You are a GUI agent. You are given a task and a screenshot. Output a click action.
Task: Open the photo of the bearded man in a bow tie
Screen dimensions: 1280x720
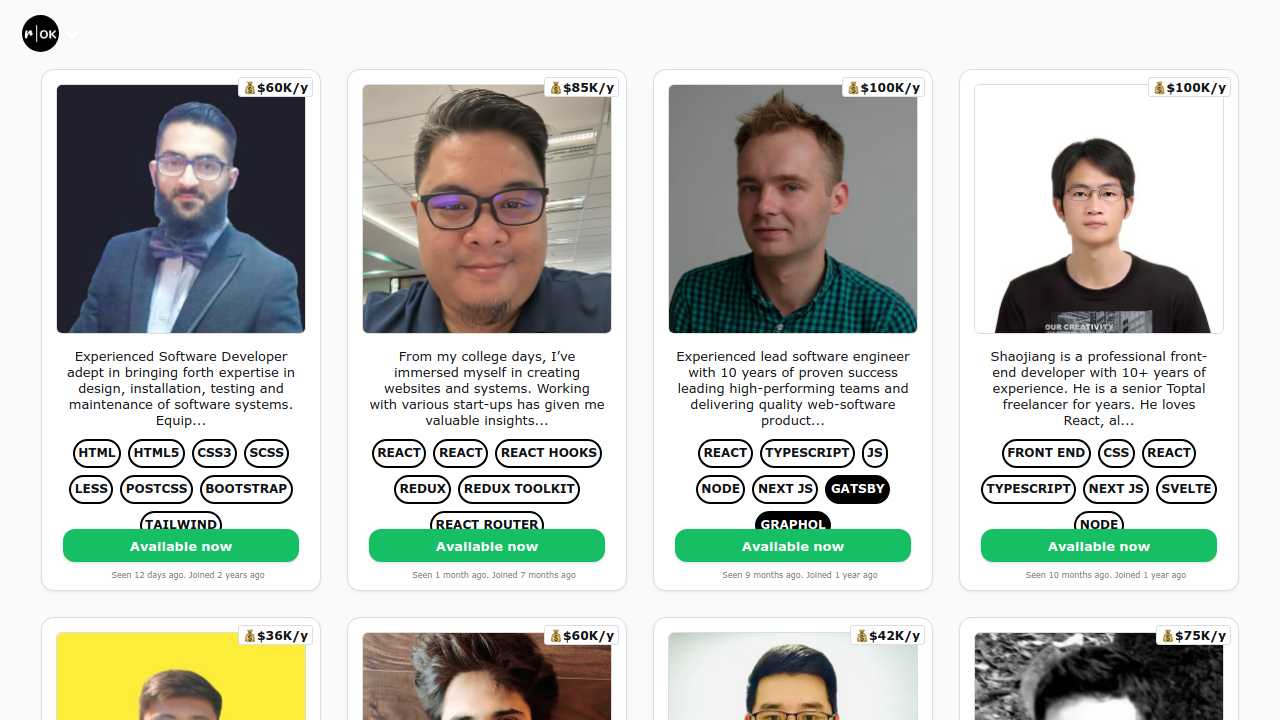click(181, 209)
